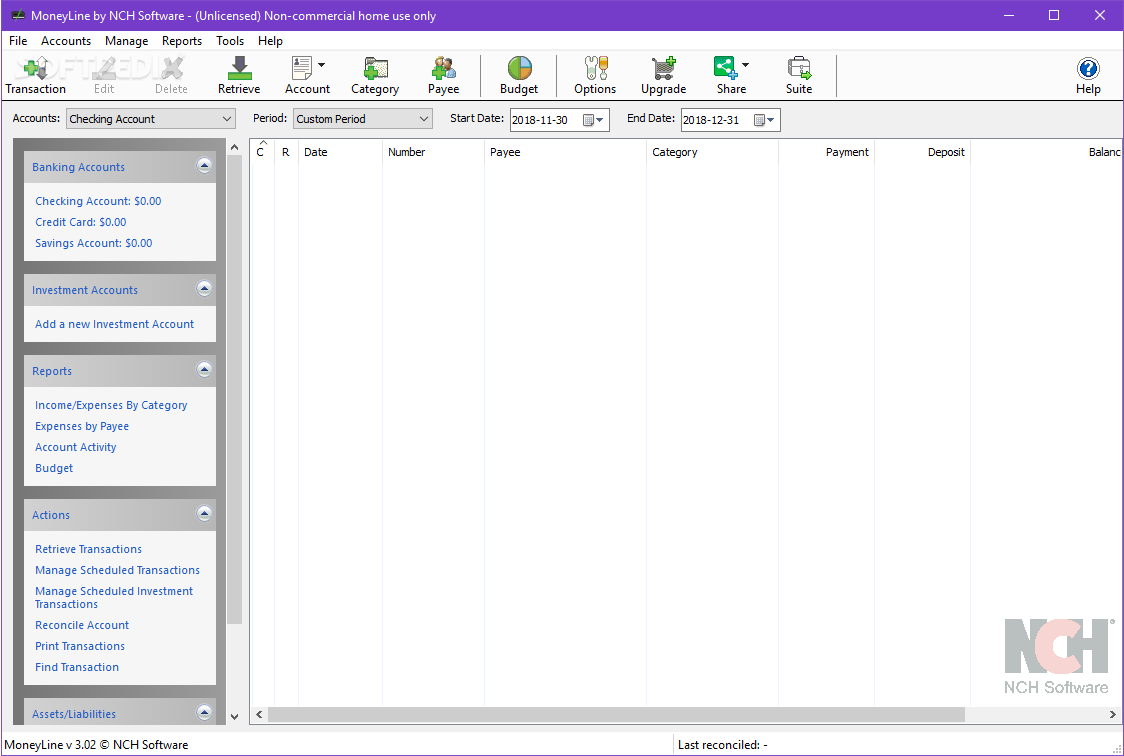Click the Payee toolbar icon

[x=444, y=69]
